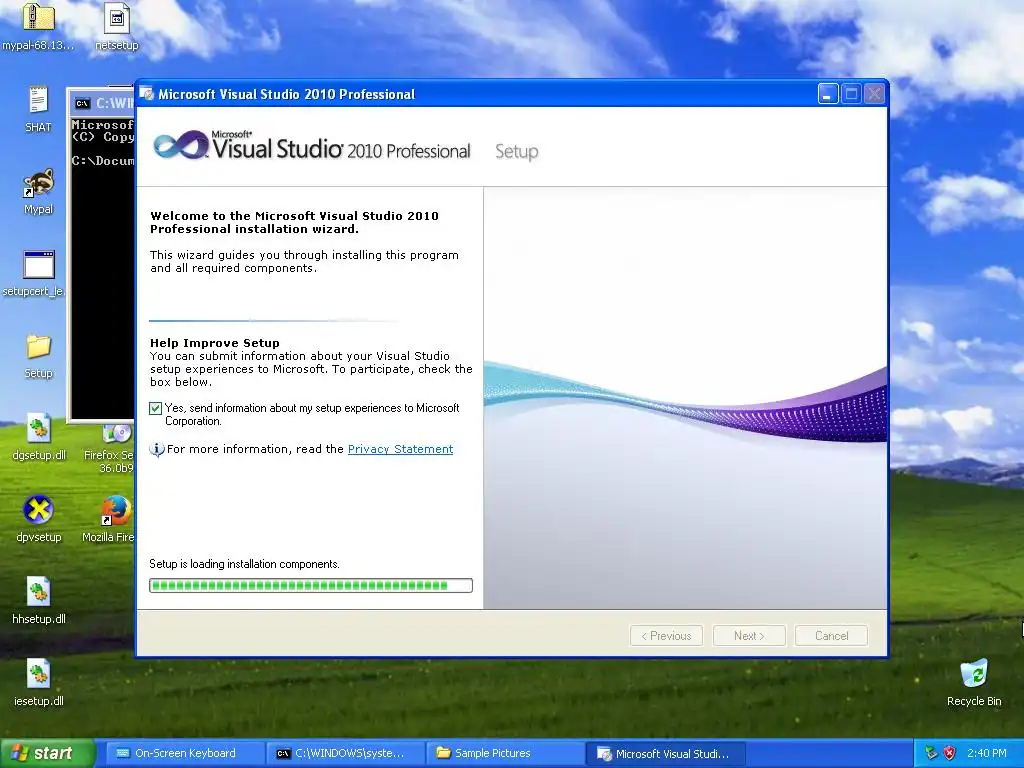This screenshot has height=768, width=1024.
Task: Click the Setup label in wizard header
Action: pos(517,152)
